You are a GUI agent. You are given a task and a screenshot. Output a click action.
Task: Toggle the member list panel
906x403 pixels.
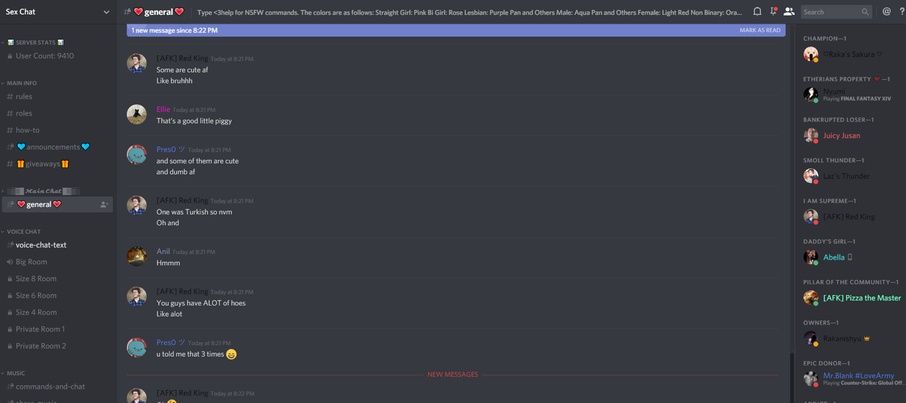coord(789,12)
